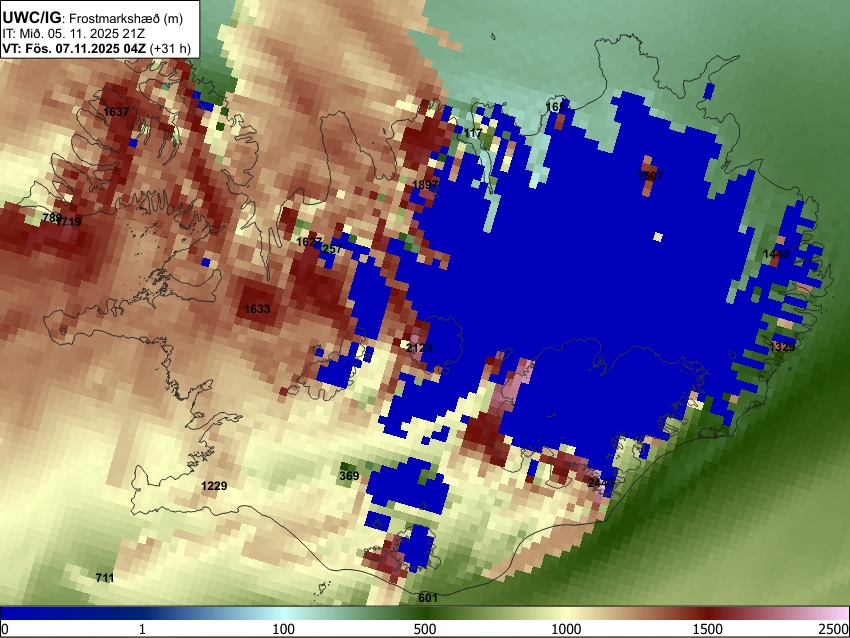This screenshot has width=850, height=638.
Task: Click the map value 1719
Action: coord(69,222)
